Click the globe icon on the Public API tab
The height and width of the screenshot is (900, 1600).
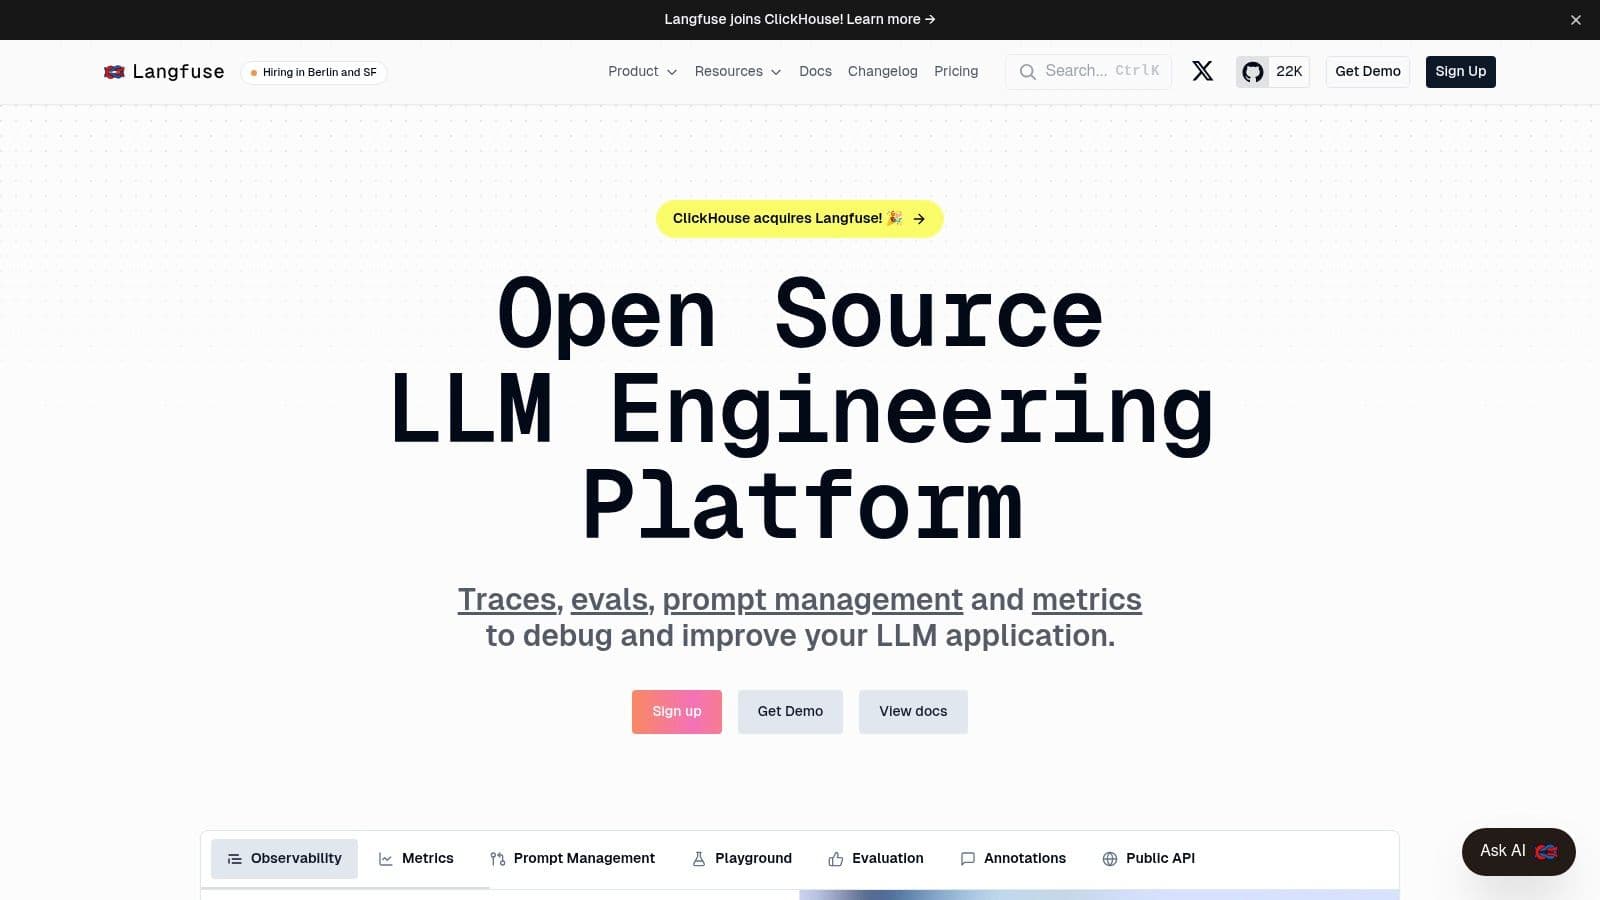click(1108, 858)
